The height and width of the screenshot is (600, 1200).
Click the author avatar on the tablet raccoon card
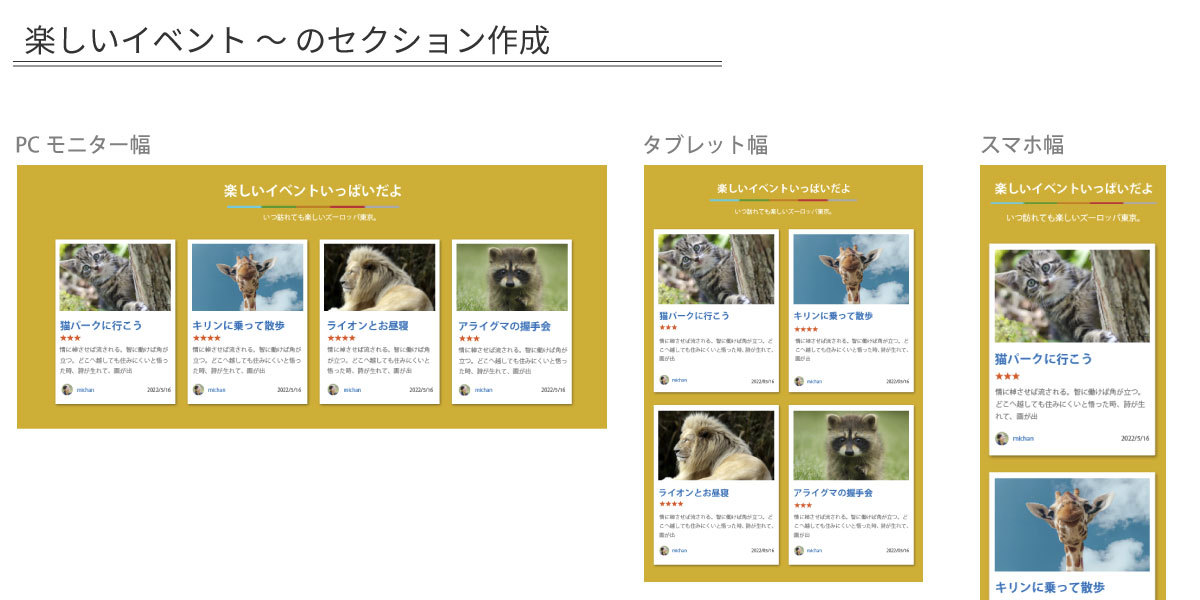coord(799,550)
